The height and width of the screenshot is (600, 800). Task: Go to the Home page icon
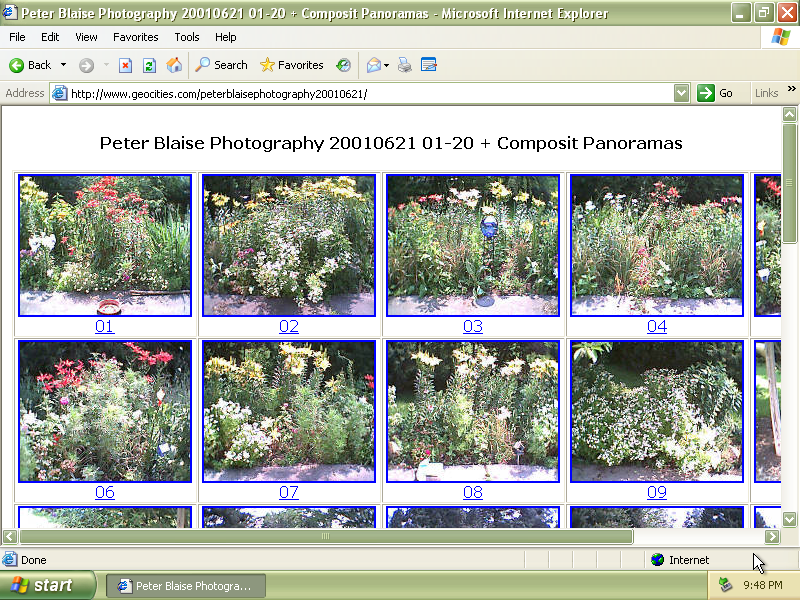[x=173, y=65]
